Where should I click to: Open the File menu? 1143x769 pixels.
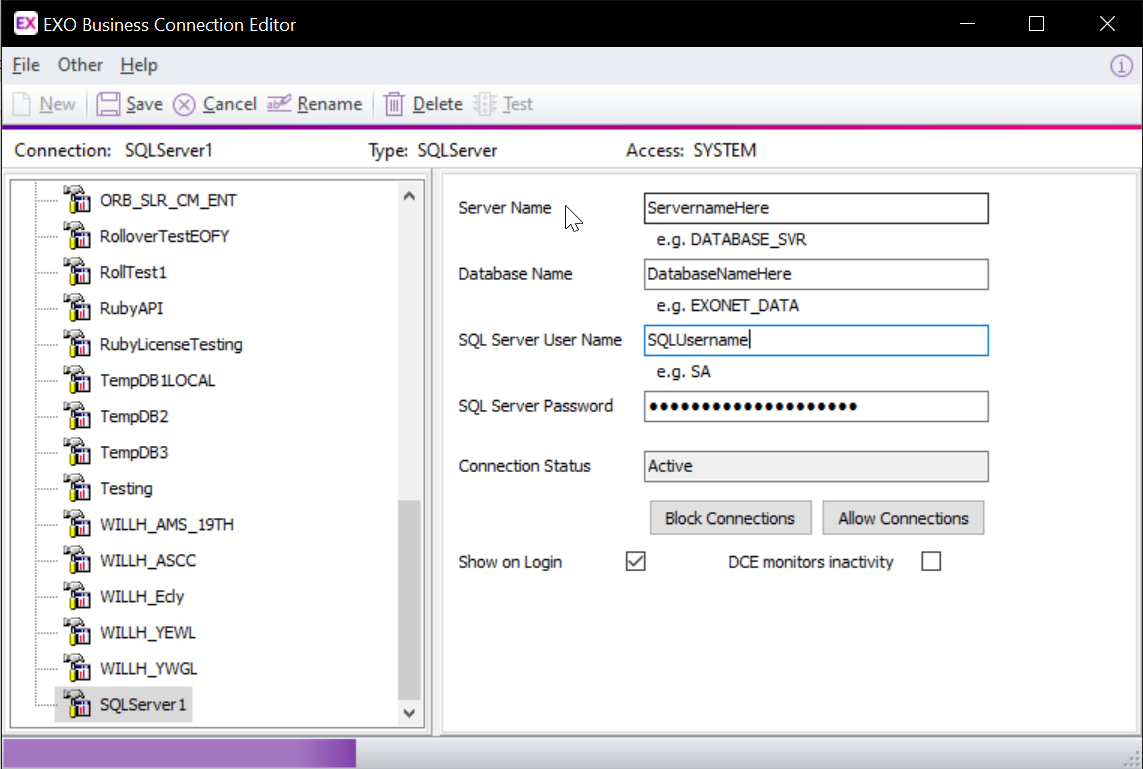tap(26, 65)
